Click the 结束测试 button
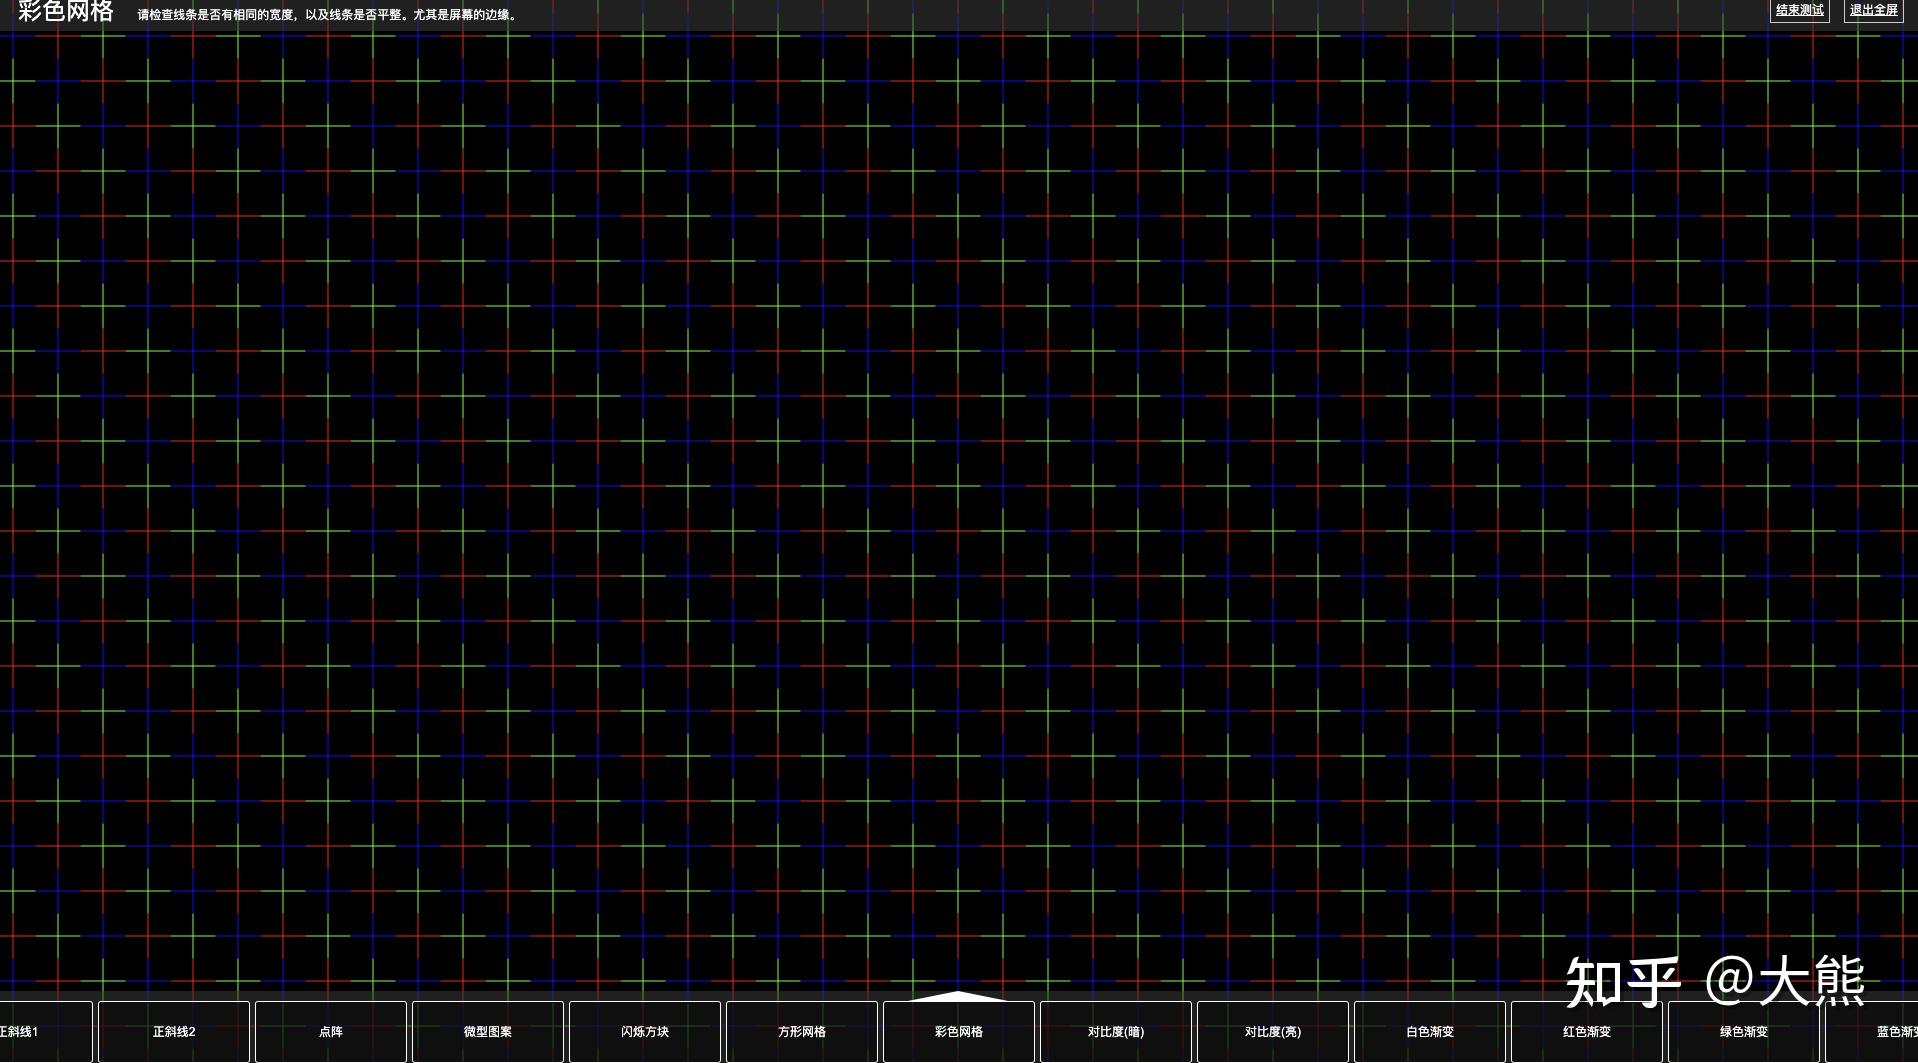This screenshot has width=1918, height=1063. pos(1799,11)
